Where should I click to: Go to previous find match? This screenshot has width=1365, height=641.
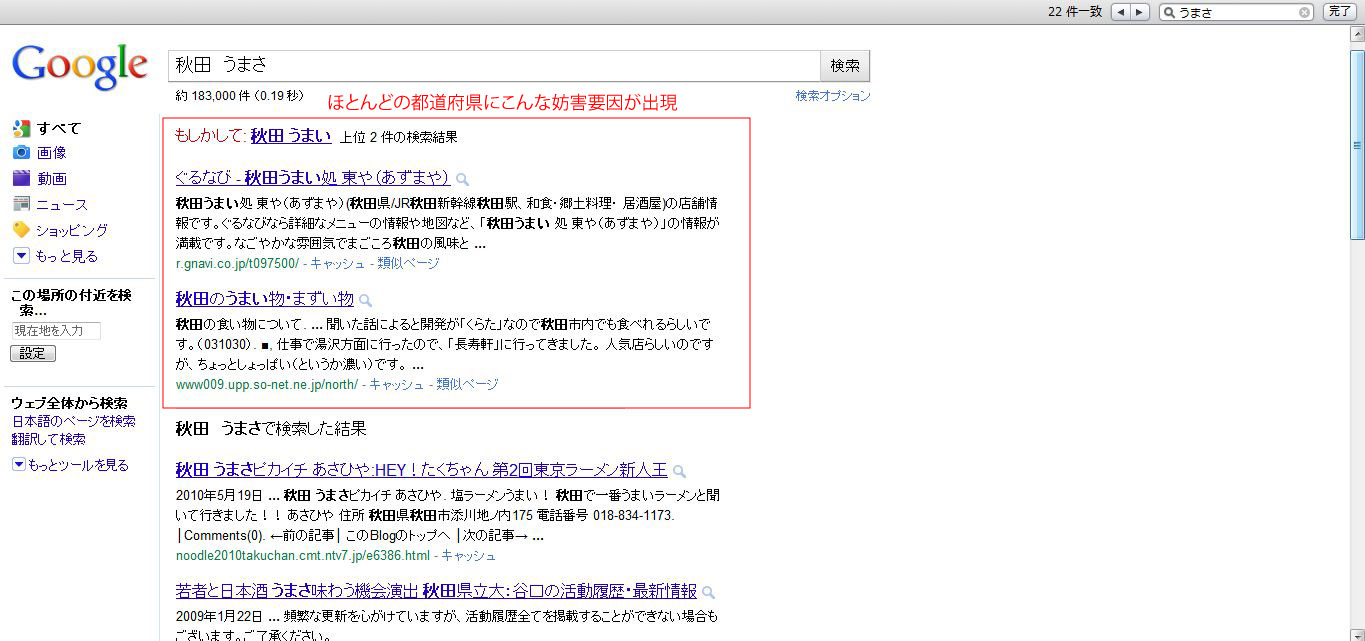pyautogui.click(x=1121, y=12)
